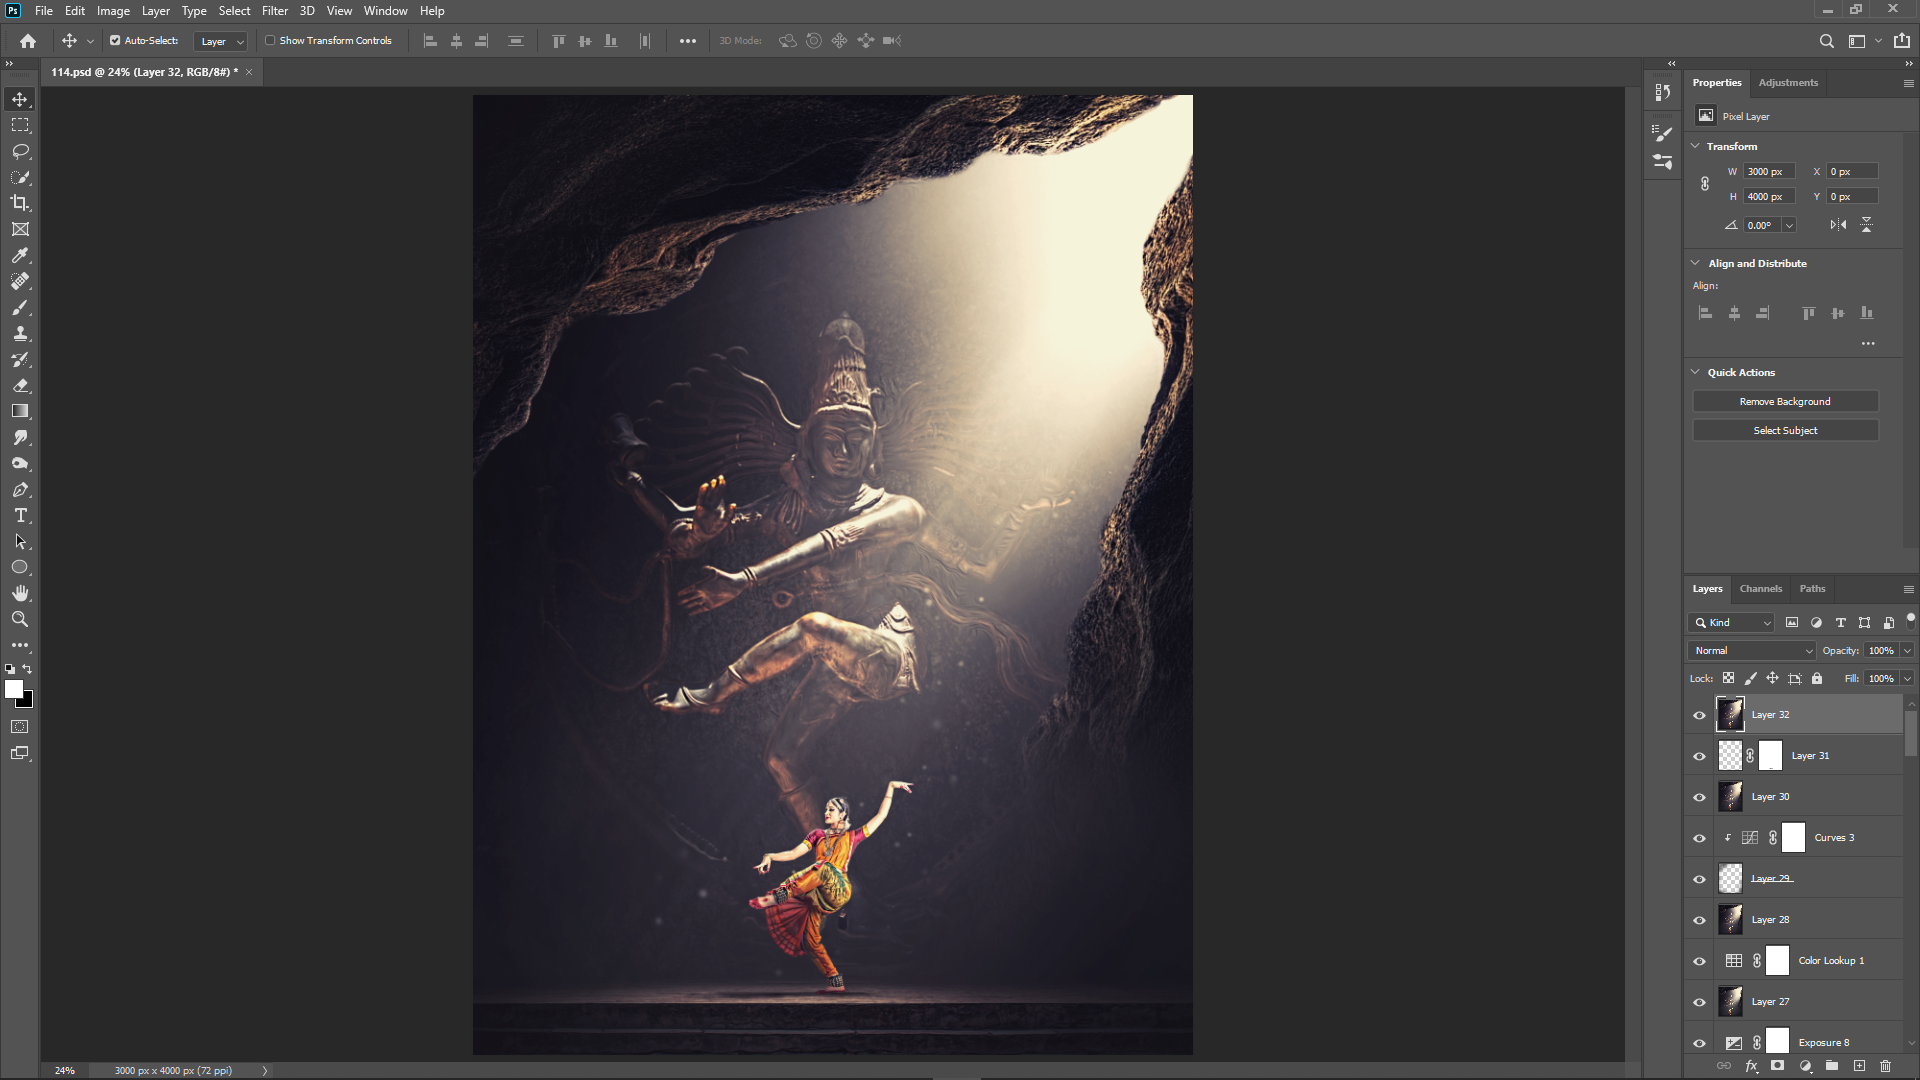Click the Flip horizontal button in Transform
The width and height of the screenshot is (1920, 1080).
(x=1838, y=225)
